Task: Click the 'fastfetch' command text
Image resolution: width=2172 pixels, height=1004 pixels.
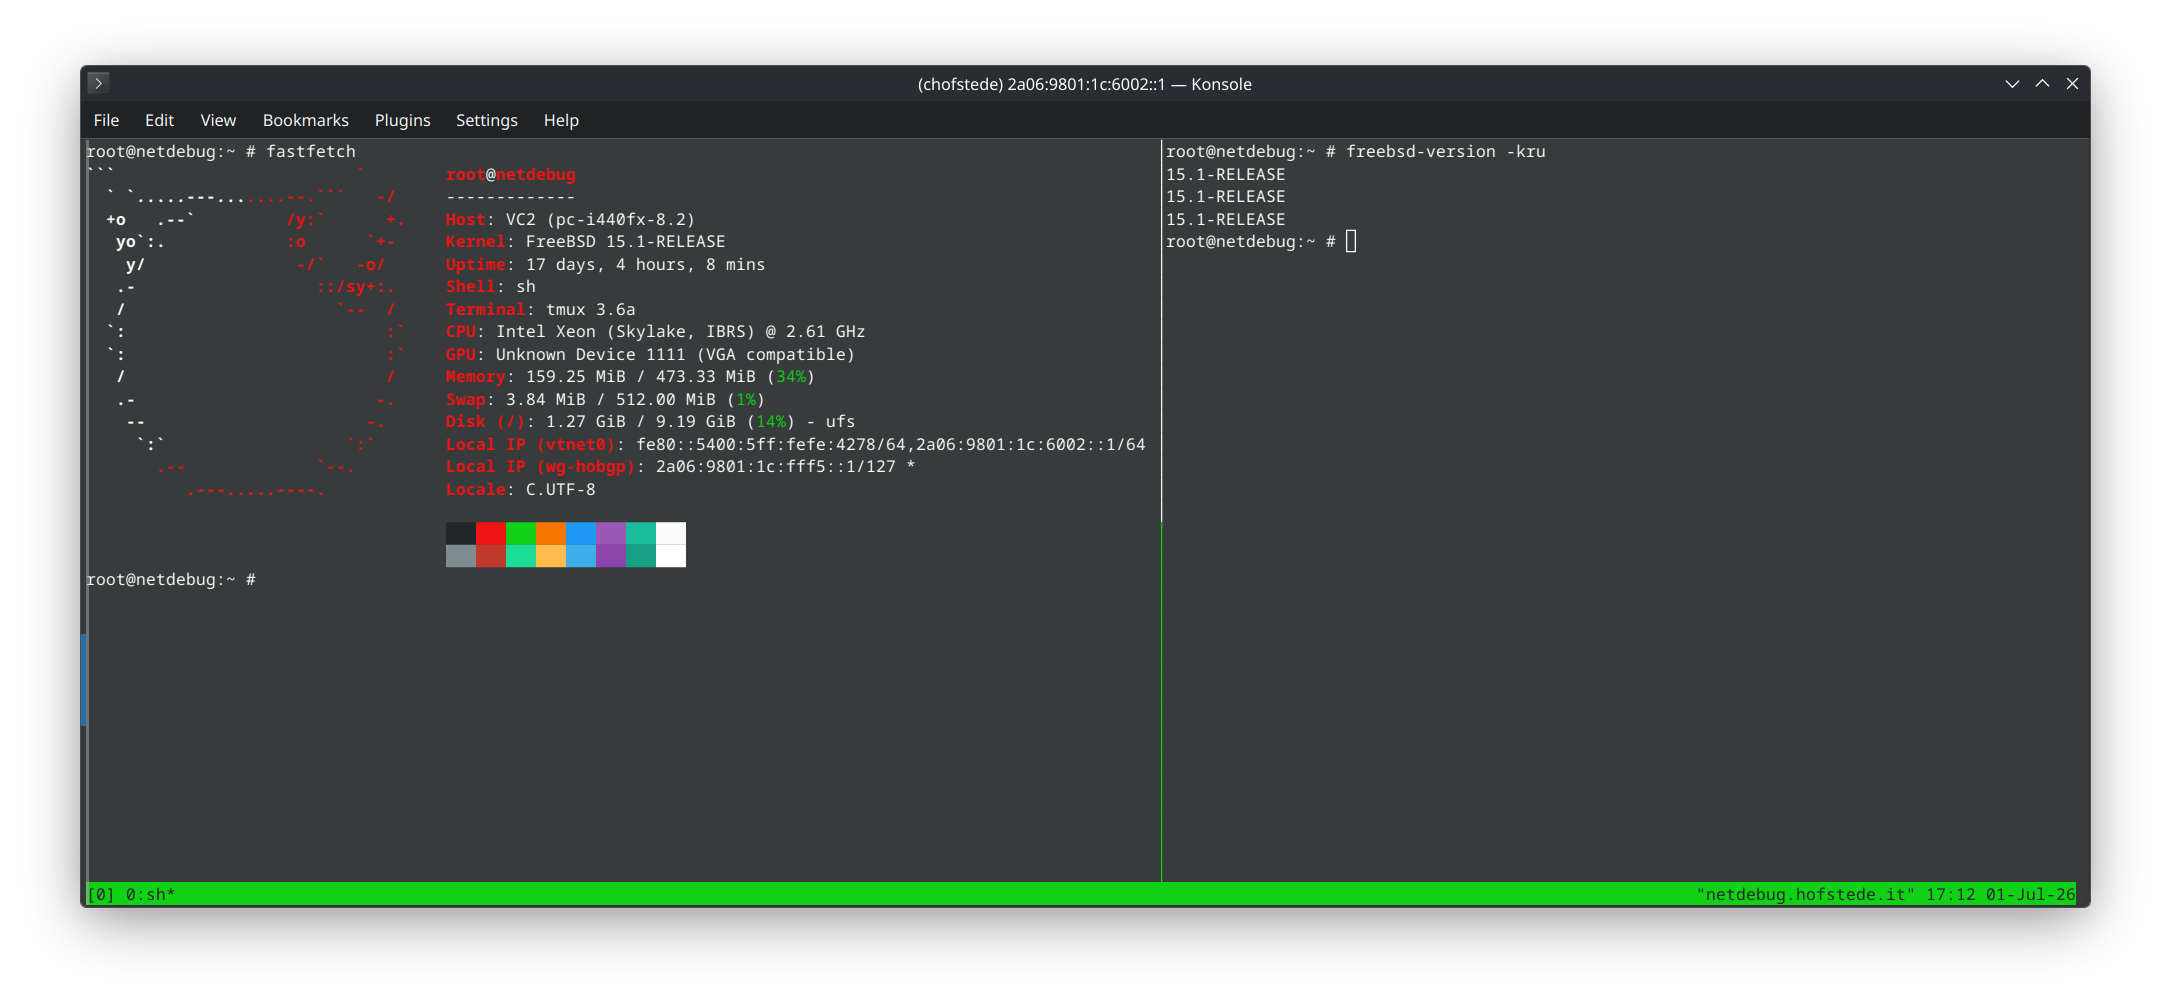Action: click(311, 152)
